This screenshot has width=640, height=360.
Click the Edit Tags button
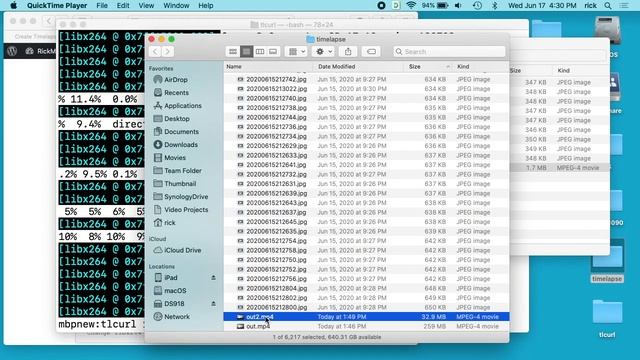tap(371, 51)
